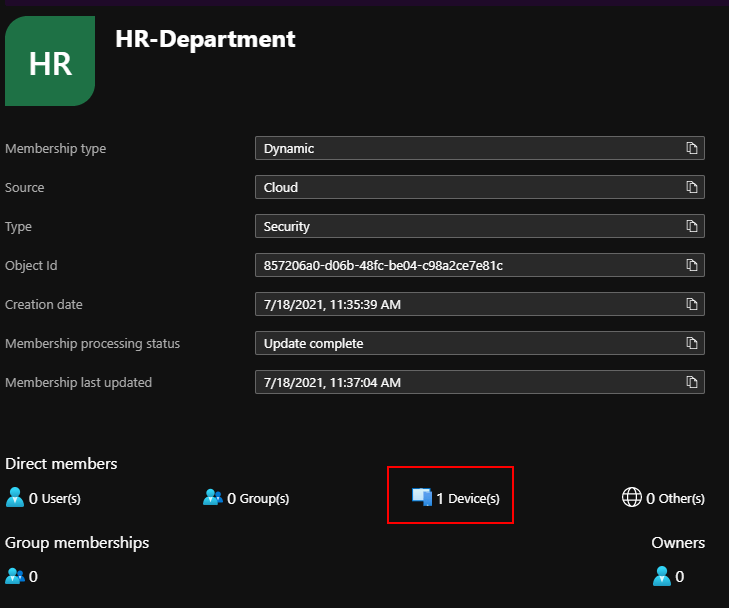Copy the Membership processing status value

(x=691, y=344)
